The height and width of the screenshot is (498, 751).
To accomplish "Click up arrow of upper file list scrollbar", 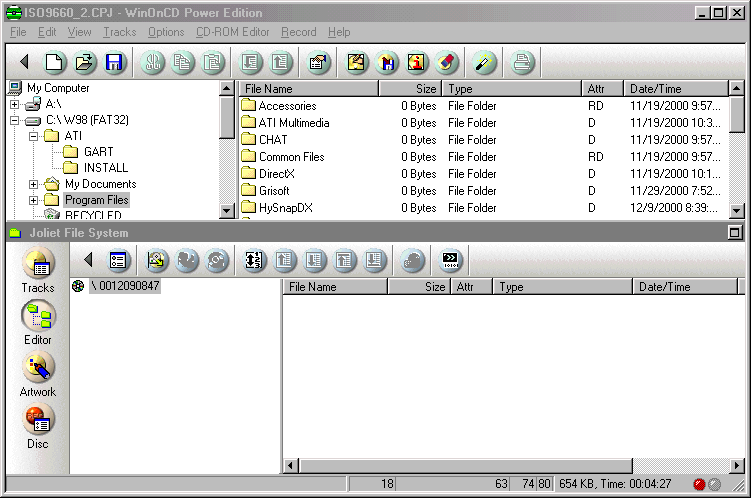I will pos(736,88).
